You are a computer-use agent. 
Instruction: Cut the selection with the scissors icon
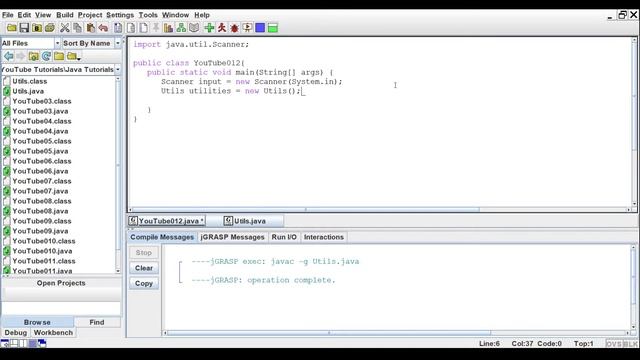coord(64,28)
